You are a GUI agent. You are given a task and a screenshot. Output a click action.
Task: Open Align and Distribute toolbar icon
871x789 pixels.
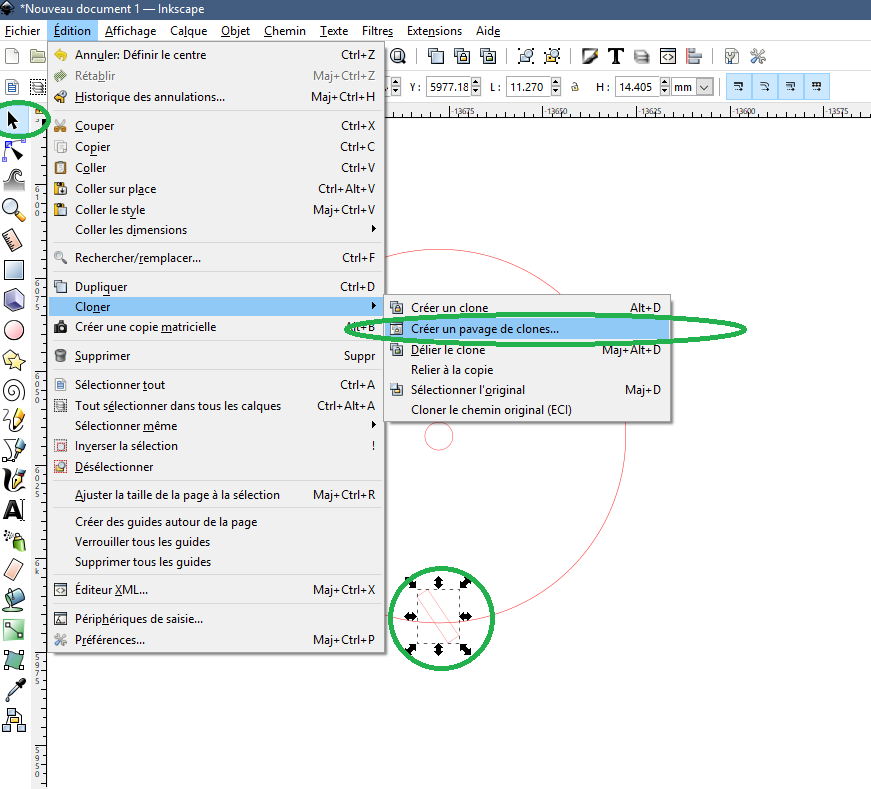pos(694,56)
